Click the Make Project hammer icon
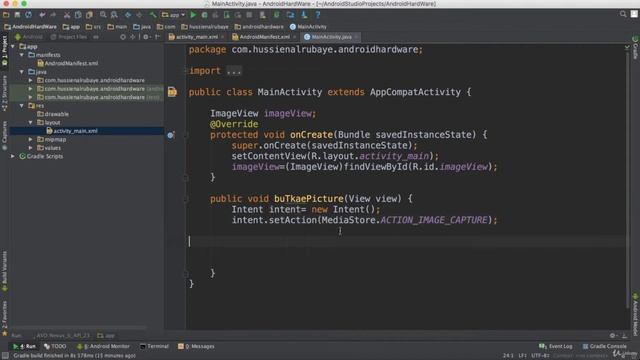The width and height of the screenshot is (640, 360). point(153,15)
